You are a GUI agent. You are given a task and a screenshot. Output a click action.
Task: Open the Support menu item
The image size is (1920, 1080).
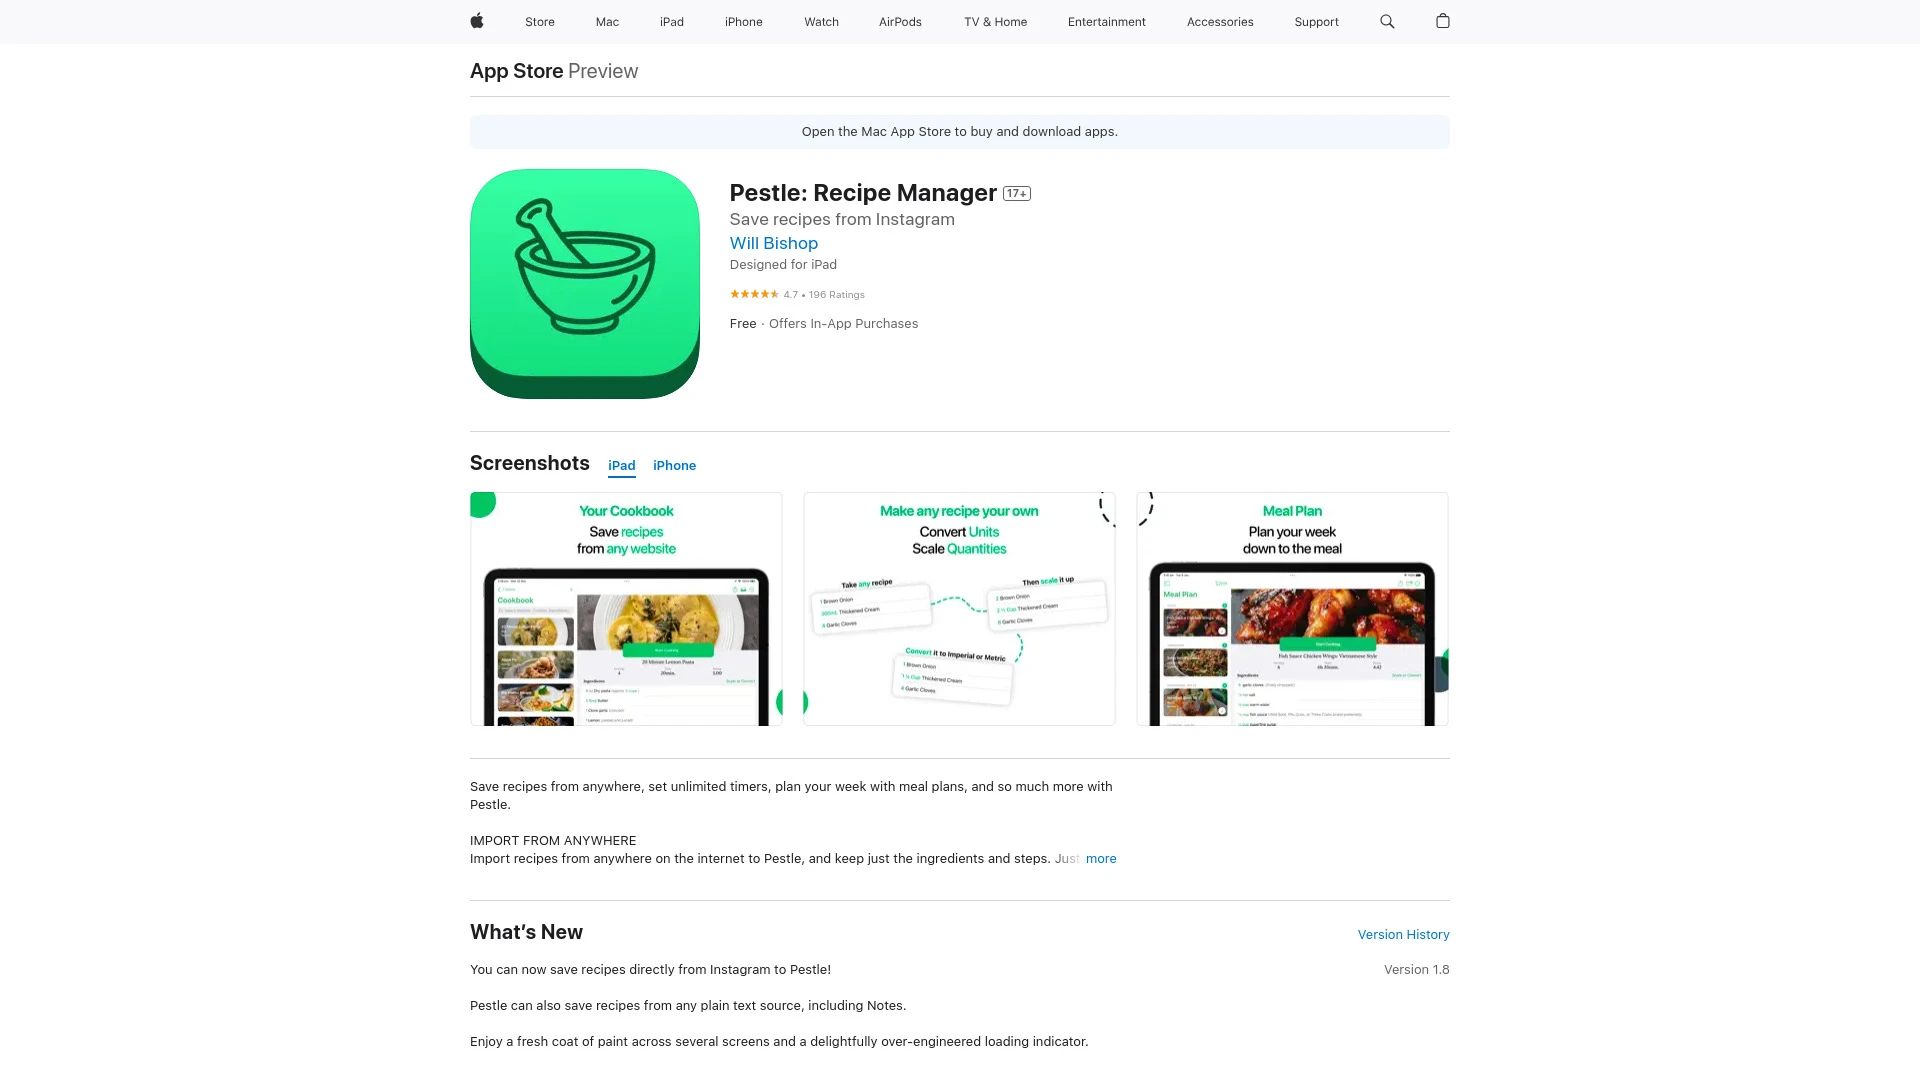pyautogui.click(x=1316, y=21)
